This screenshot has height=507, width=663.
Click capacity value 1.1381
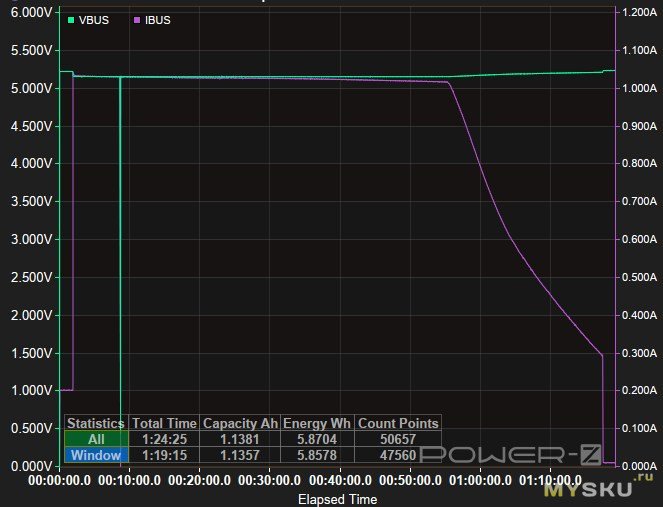(240, 439)
